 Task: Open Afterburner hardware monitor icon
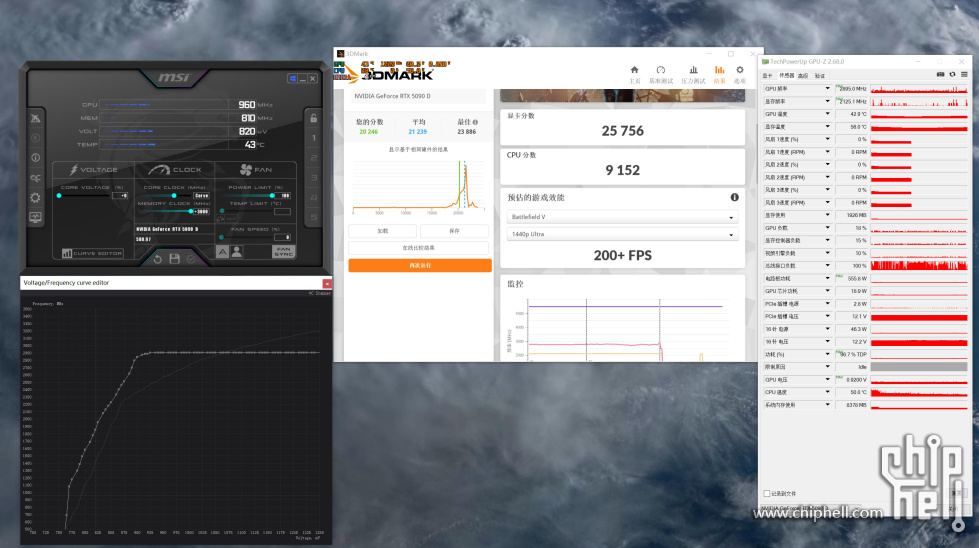coord(35,217)
